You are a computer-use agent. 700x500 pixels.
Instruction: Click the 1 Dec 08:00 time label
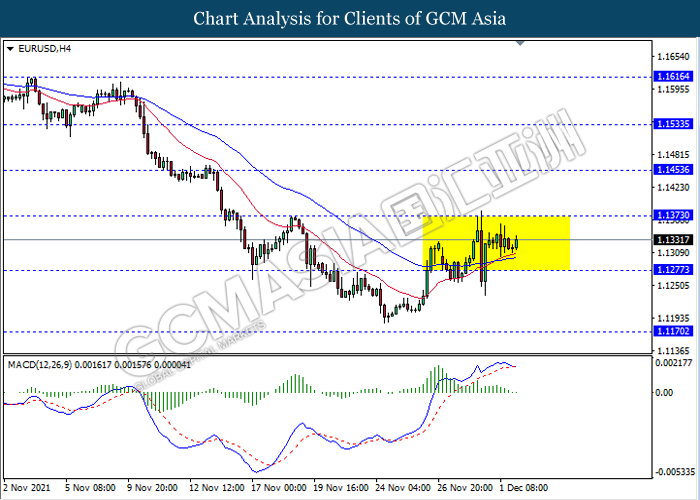pyautogui.click(x=524, y=488)
